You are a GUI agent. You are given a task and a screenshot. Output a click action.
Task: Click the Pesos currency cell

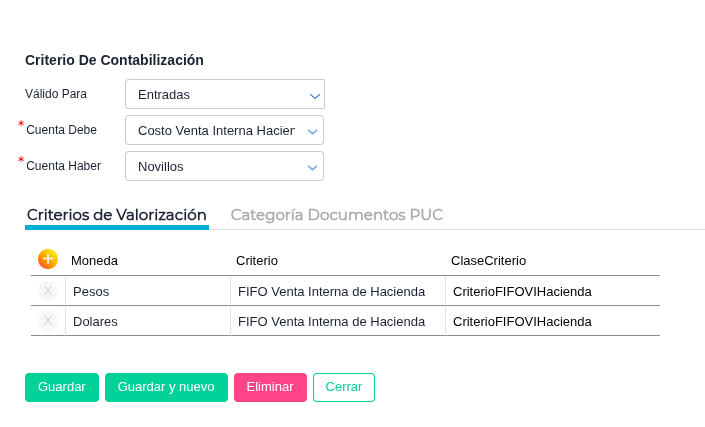[147, 291]
